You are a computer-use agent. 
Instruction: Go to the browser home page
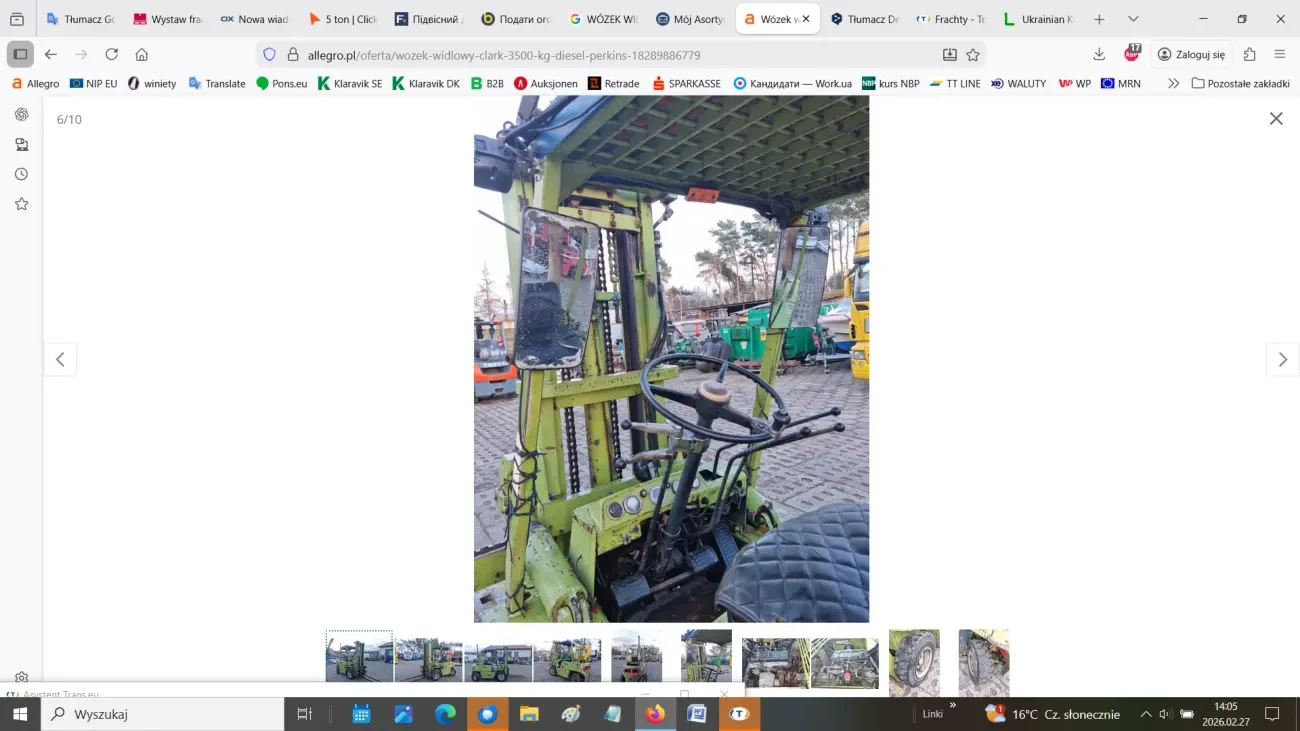click(142, 54)
